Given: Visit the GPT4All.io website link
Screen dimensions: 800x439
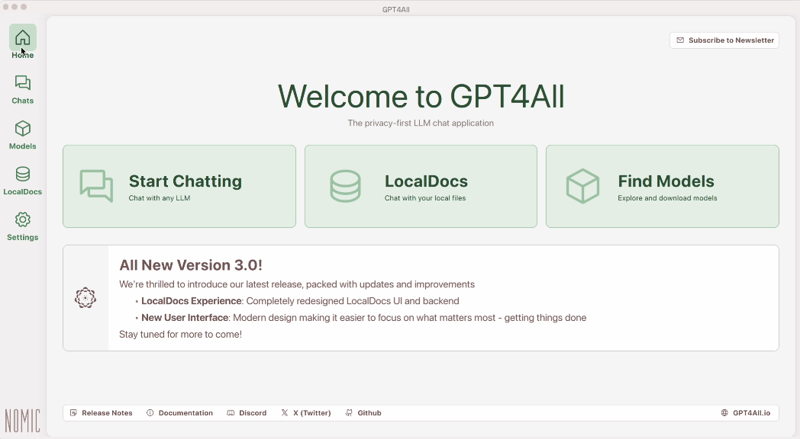Looking at the screenshot, I should click(x=752, y=413).
